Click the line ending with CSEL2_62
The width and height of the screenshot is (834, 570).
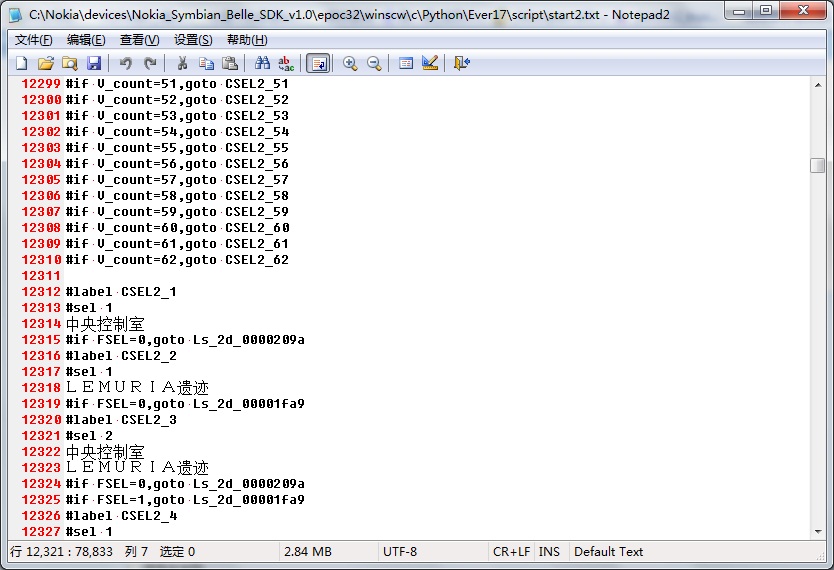[x=177, y=260]
